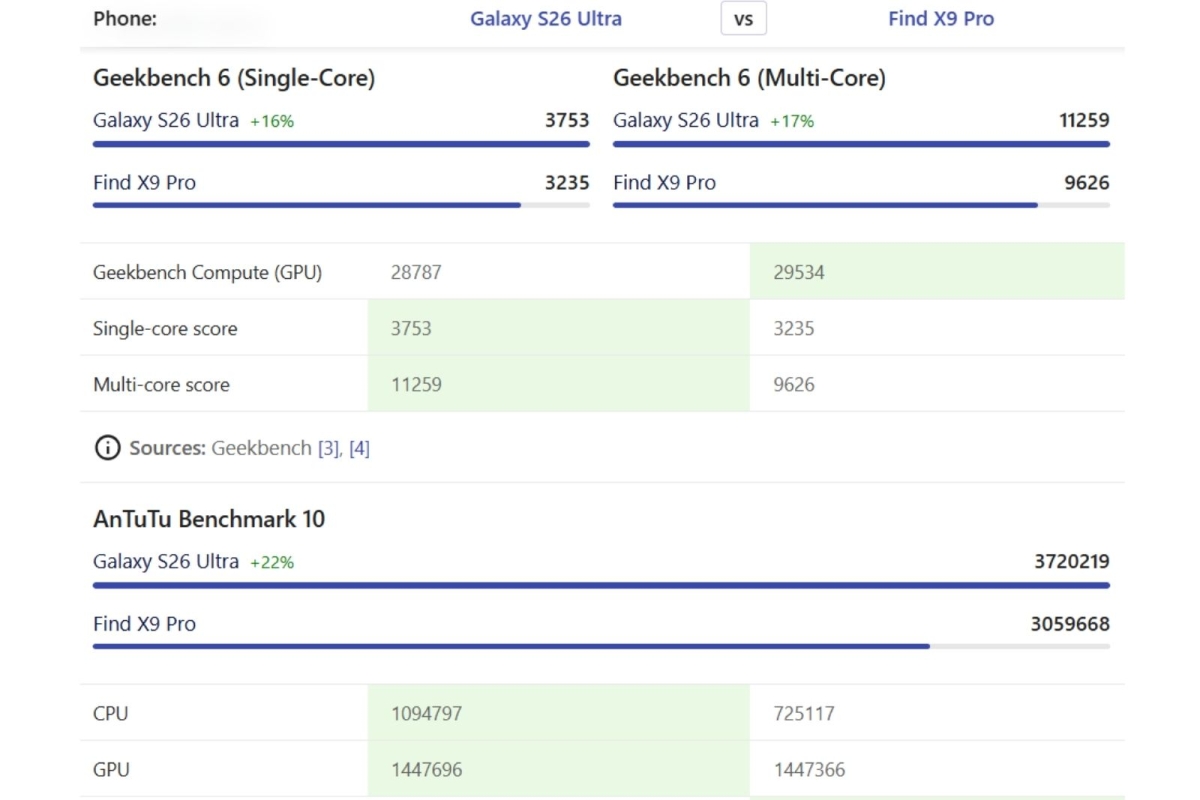Click the Galaxy S26 Ultra single-core progress bar
Image resolution: width=1200 pixels, height=800 pixels.
coord(341,144)
